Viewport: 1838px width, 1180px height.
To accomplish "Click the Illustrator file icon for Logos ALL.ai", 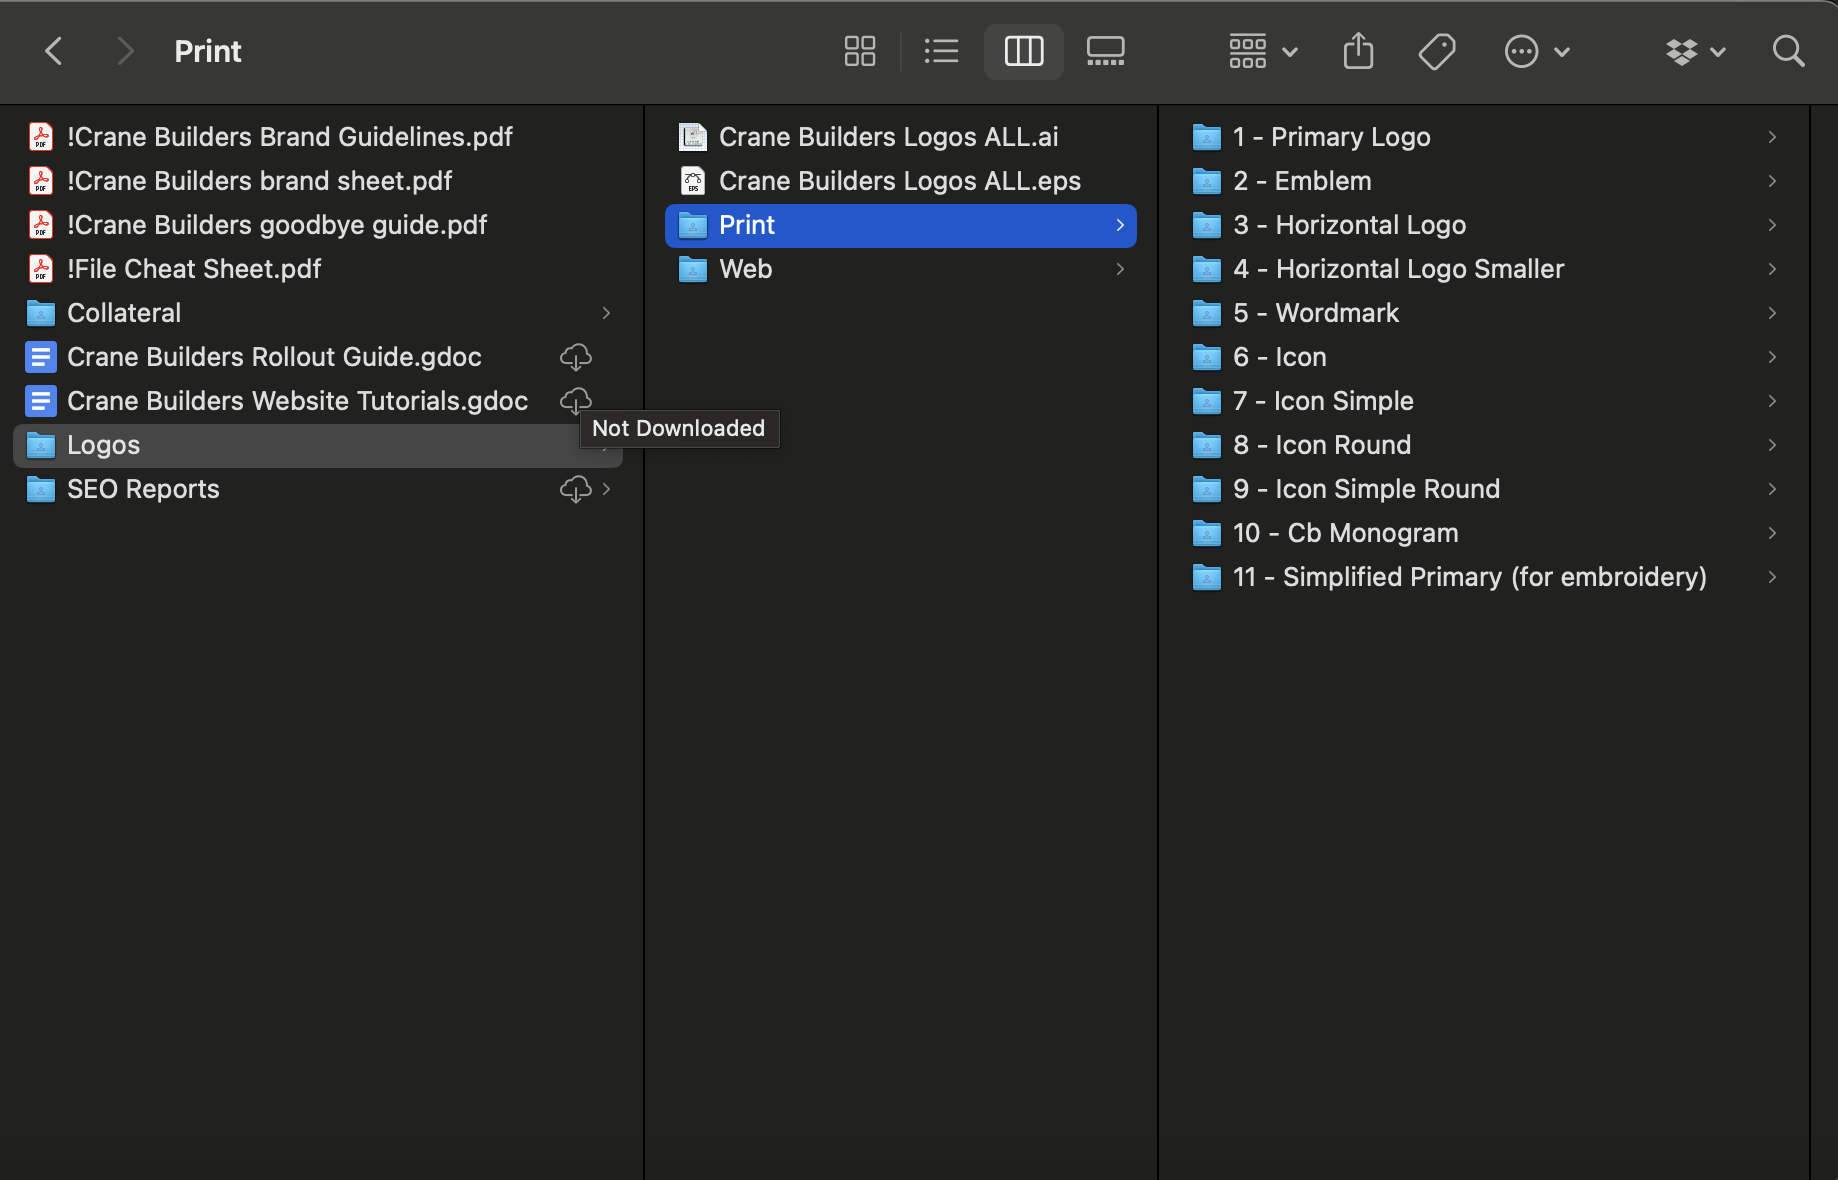I will click(x=693, y=136).
